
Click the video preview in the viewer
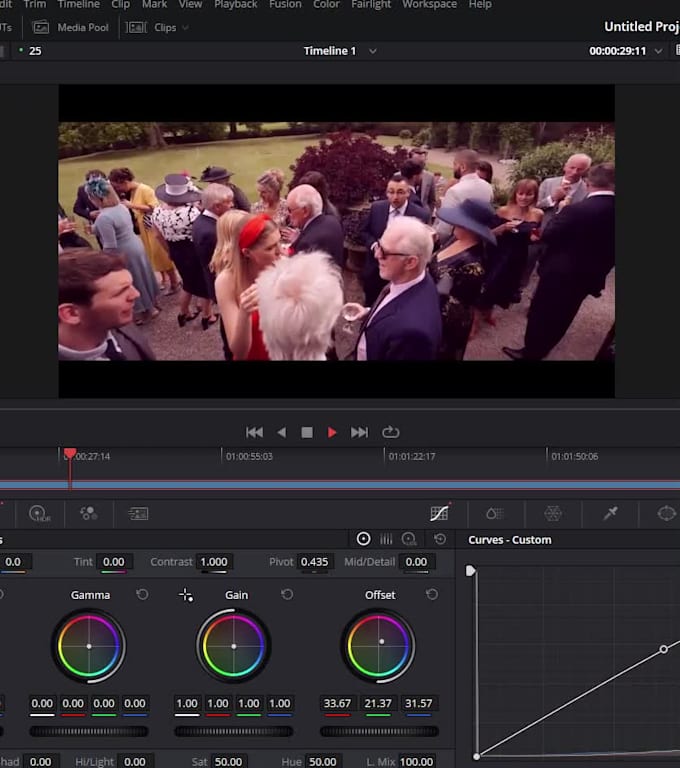(337, 241)
